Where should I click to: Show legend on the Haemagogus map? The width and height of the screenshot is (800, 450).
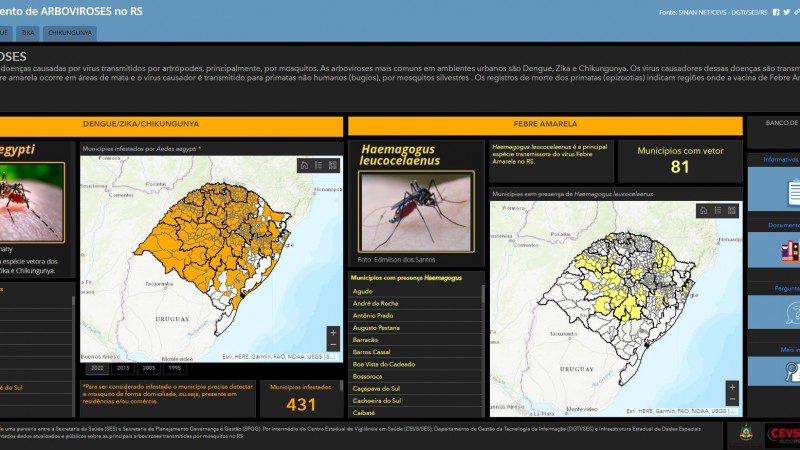tap(718, 211)
